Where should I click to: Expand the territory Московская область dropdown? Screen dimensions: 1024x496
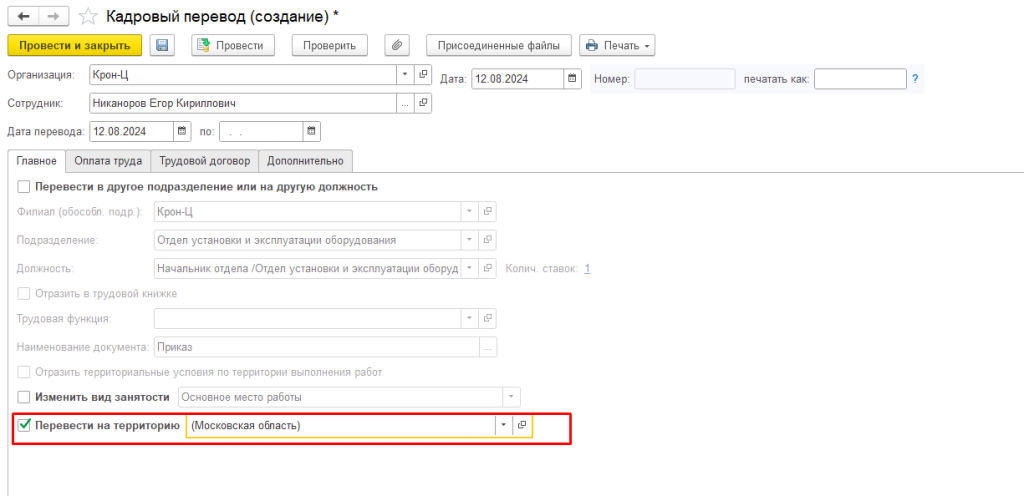pos(502,426)
